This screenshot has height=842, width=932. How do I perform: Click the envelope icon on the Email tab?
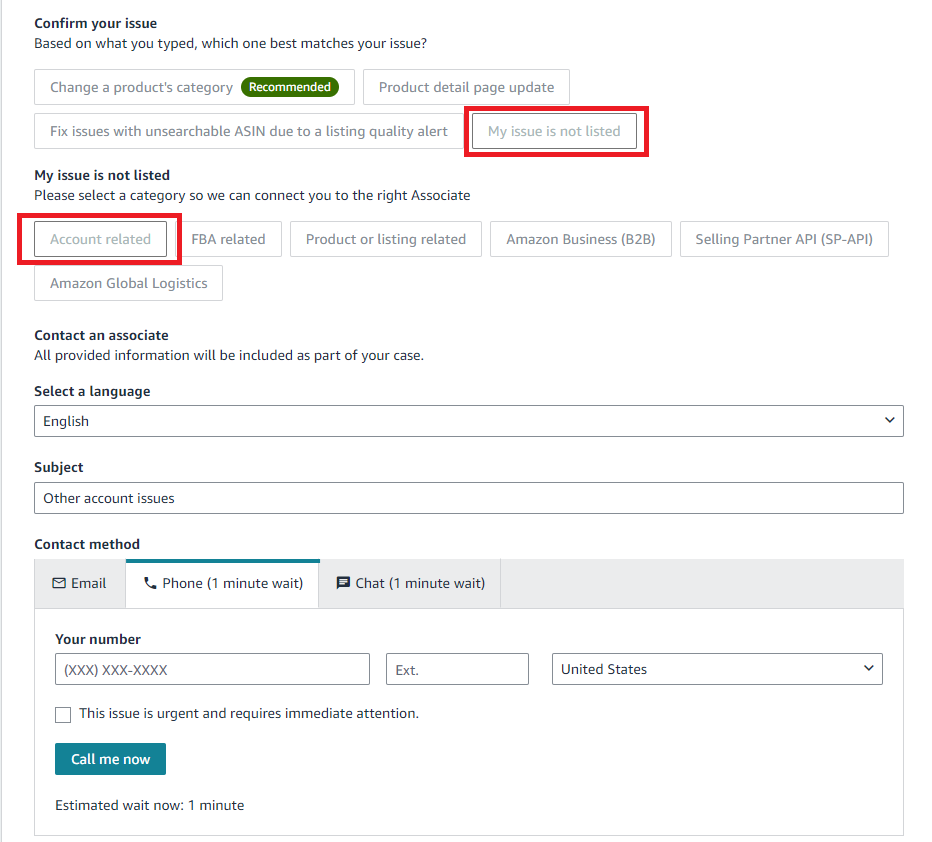click(x=58, y=582)
